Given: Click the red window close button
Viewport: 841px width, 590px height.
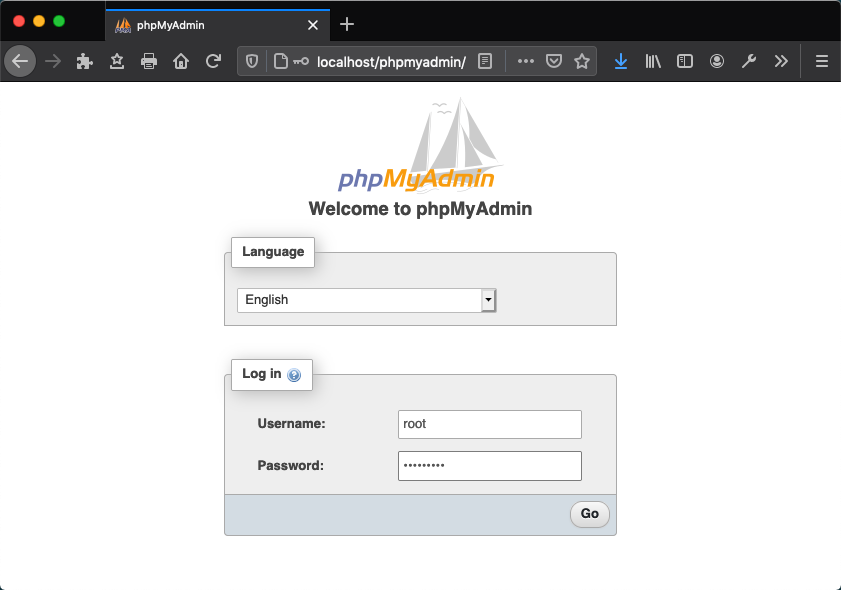Looking at the screenshot, I should (x=19, y=21).
